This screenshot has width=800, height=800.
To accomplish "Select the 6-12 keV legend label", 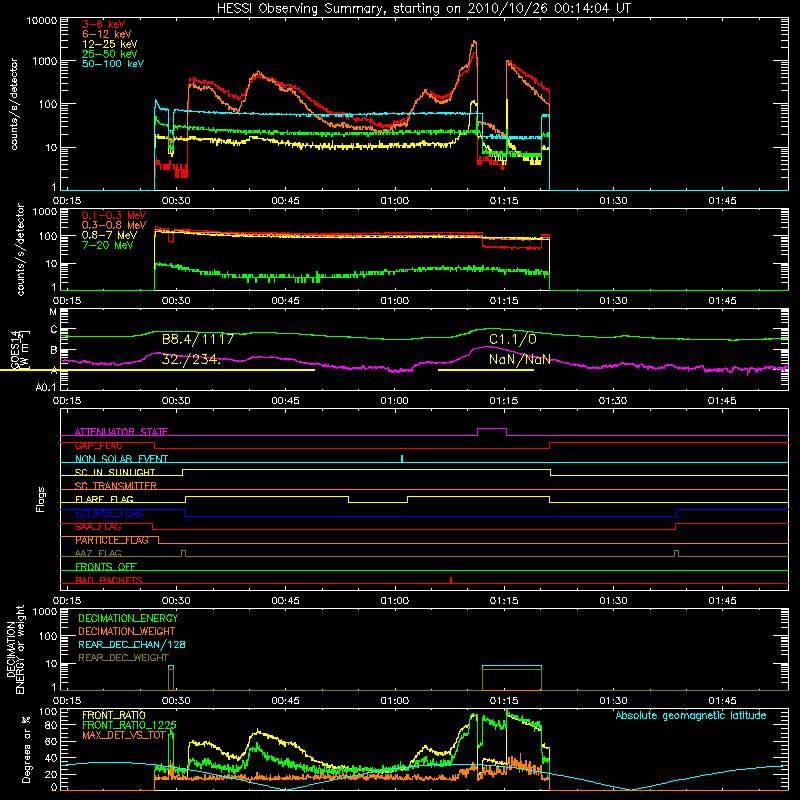I will click(107, 34).
